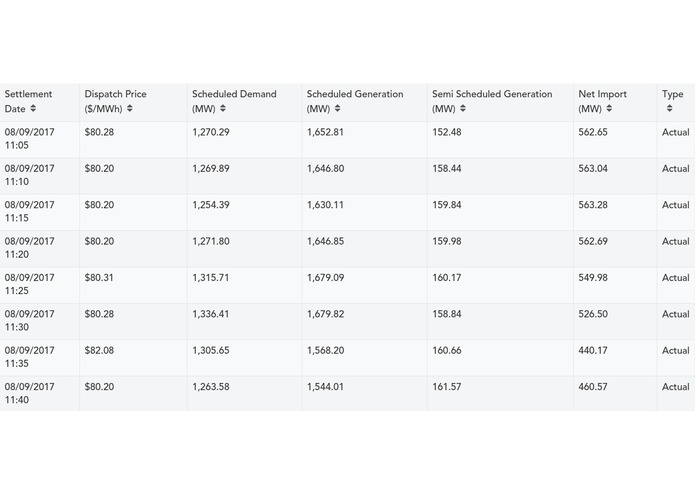Sort by Type column icon

point(669,109)
